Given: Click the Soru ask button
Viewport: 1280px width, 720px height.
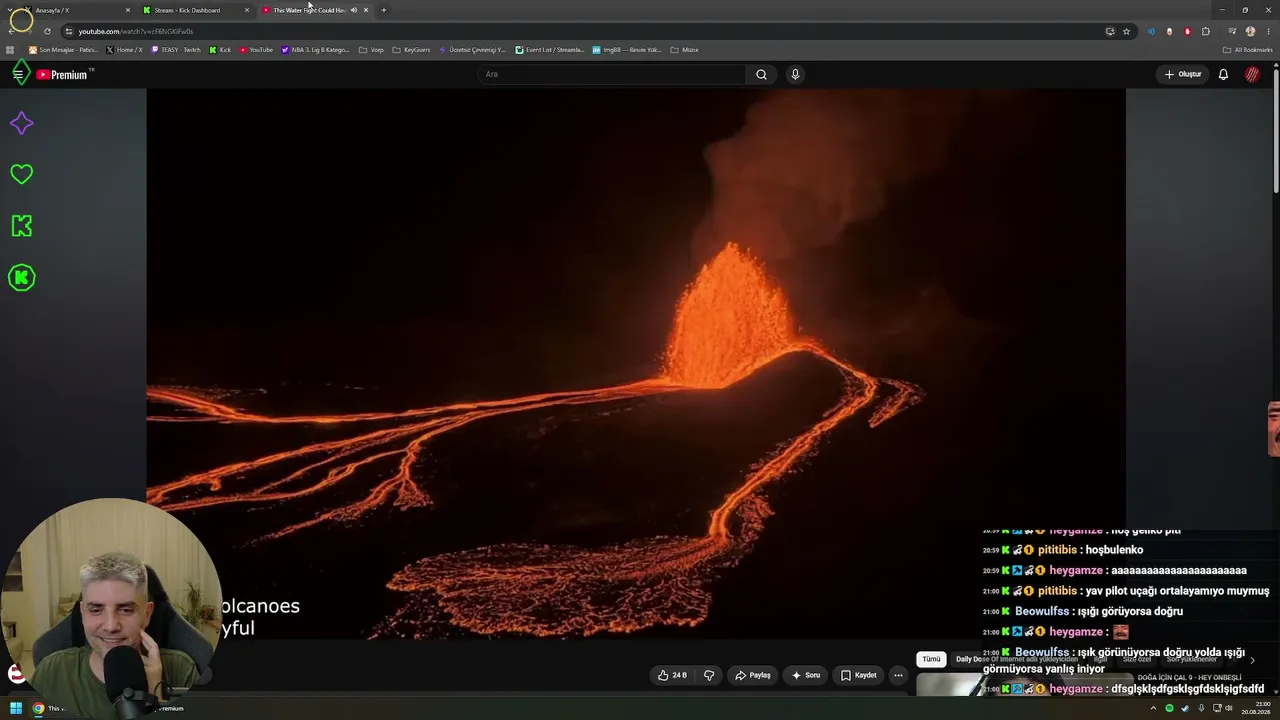Looking at the screenshot, I should point(805,675).
